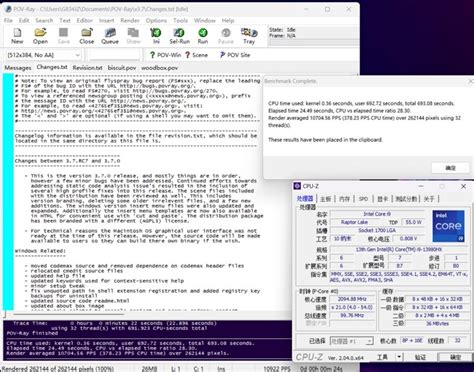The width and height of the screenshot is (474, 372).
Task: Open POV-Win help icon
Action: [x=165, y=55]
